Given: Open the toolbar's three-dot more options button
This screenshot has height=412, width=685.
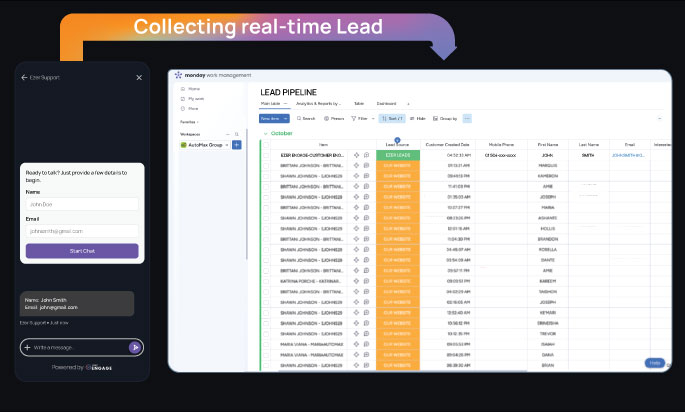Looking at the screenshot, I should pos(467,118).
